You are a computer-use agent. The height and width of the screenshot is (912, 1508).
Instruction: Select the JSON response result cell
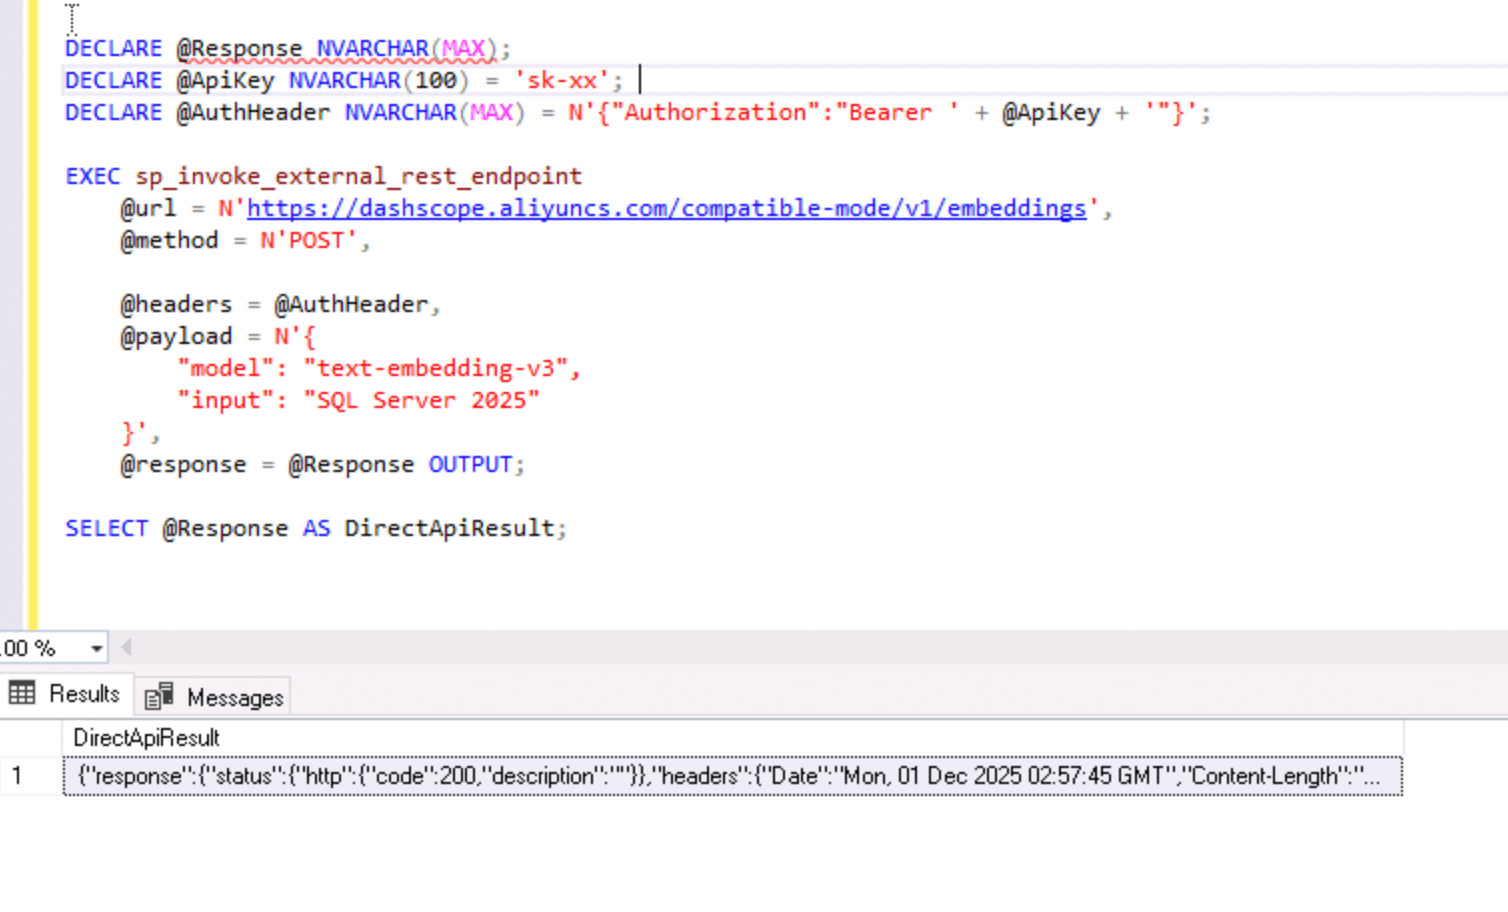(730, 776)
